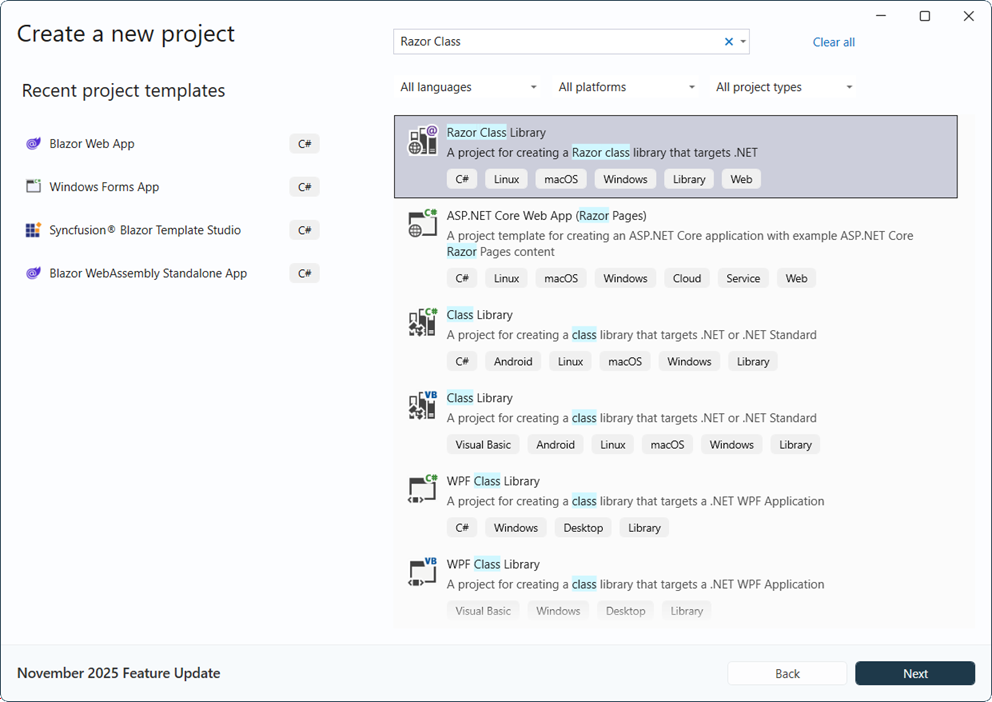Click the Windows Forms App icon

click(x=33, y=187)
